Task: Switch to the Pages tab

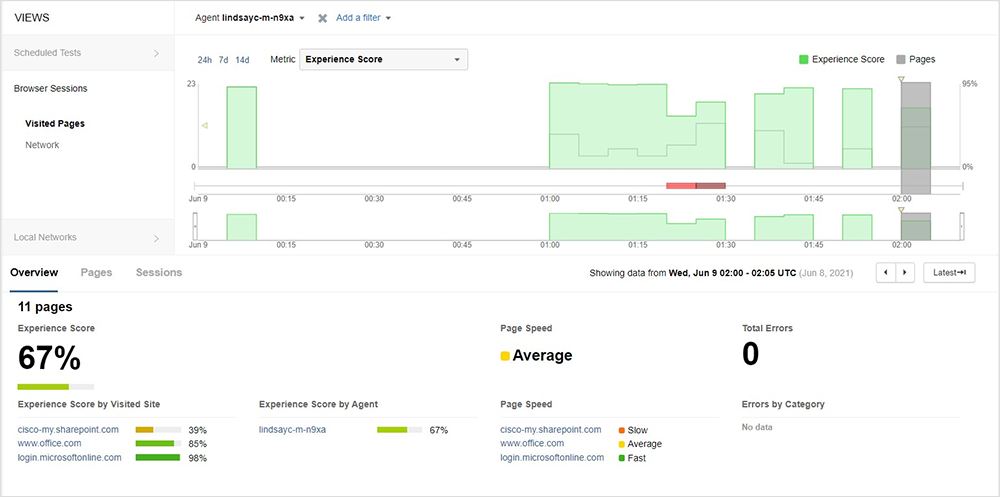Action: pos(96,272)
